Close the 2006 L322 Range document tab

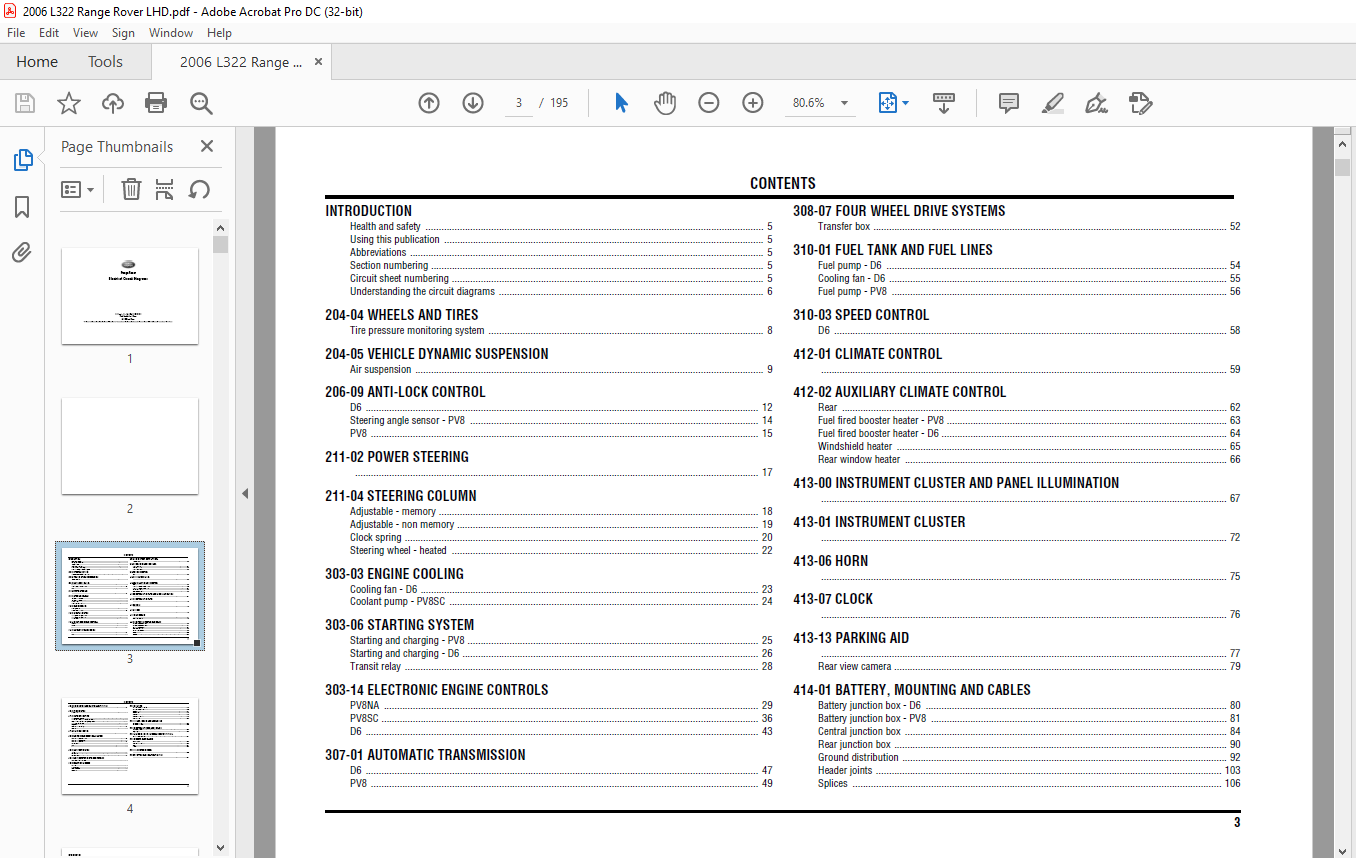click(x=319, y=62)
